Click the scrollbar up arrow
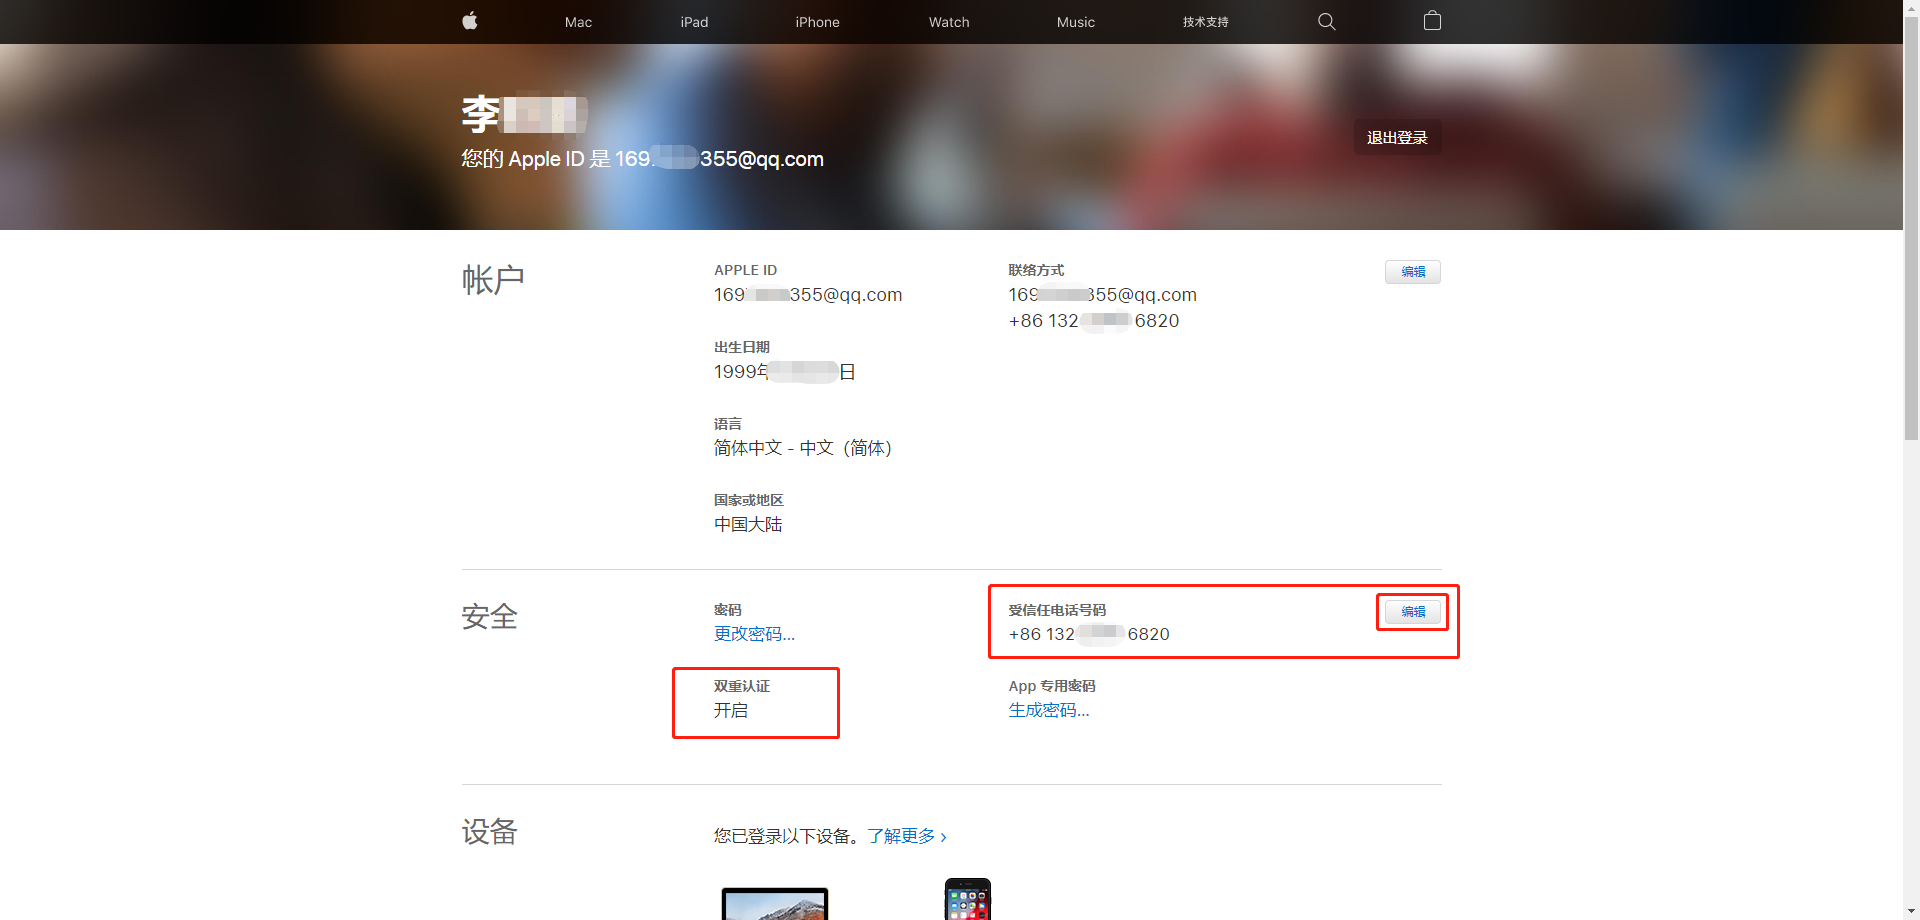This screenshot has height=920, width=1920. tap(1911, 7)
